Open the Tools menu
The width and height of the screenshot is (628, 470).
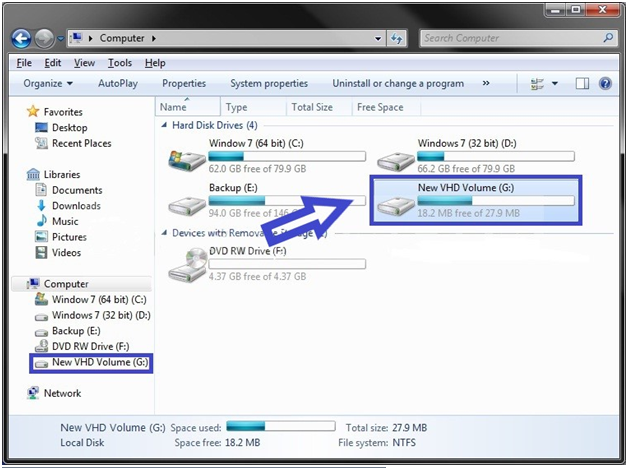[x=120, y=63]
